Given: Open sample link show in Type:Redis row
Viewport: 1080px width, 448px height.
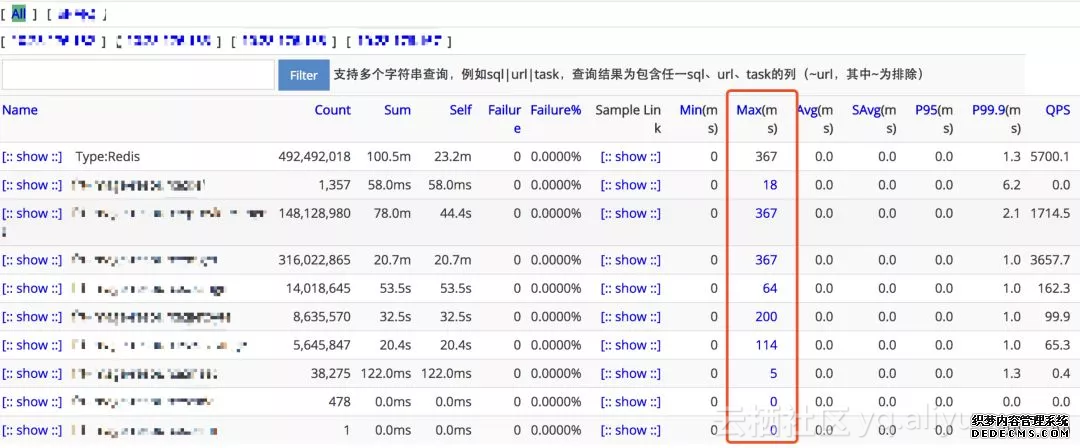Looking at the screenshot, I should pyautogui.click(x=630, y=156).
